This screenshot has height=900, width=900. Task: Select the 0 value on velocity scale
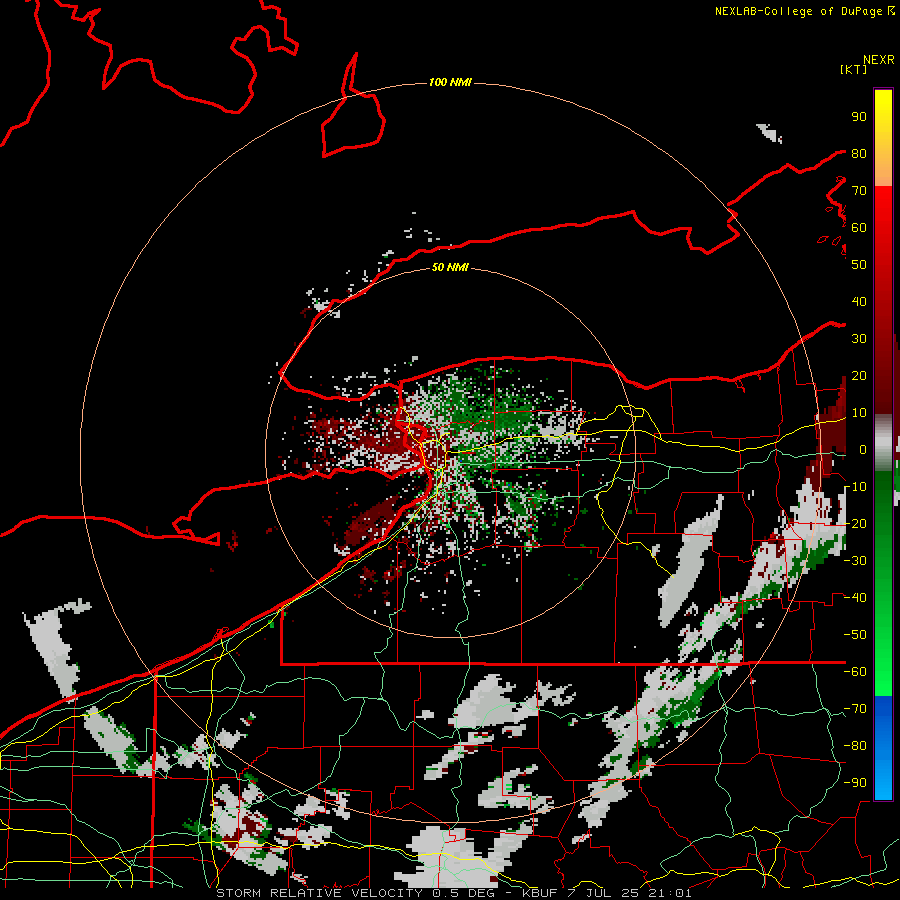pos(863,449)
